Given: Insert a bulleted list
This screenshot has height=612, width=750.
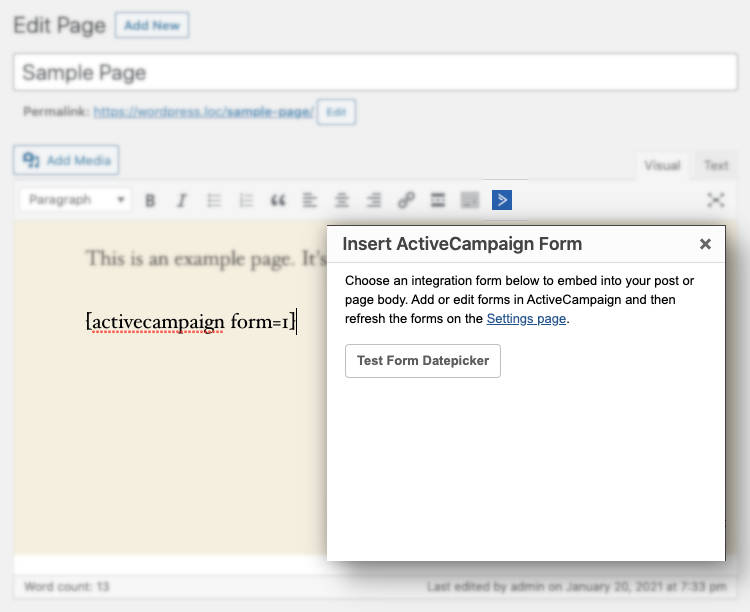Looking at the screenshot, I should click(x=214, y=200).
